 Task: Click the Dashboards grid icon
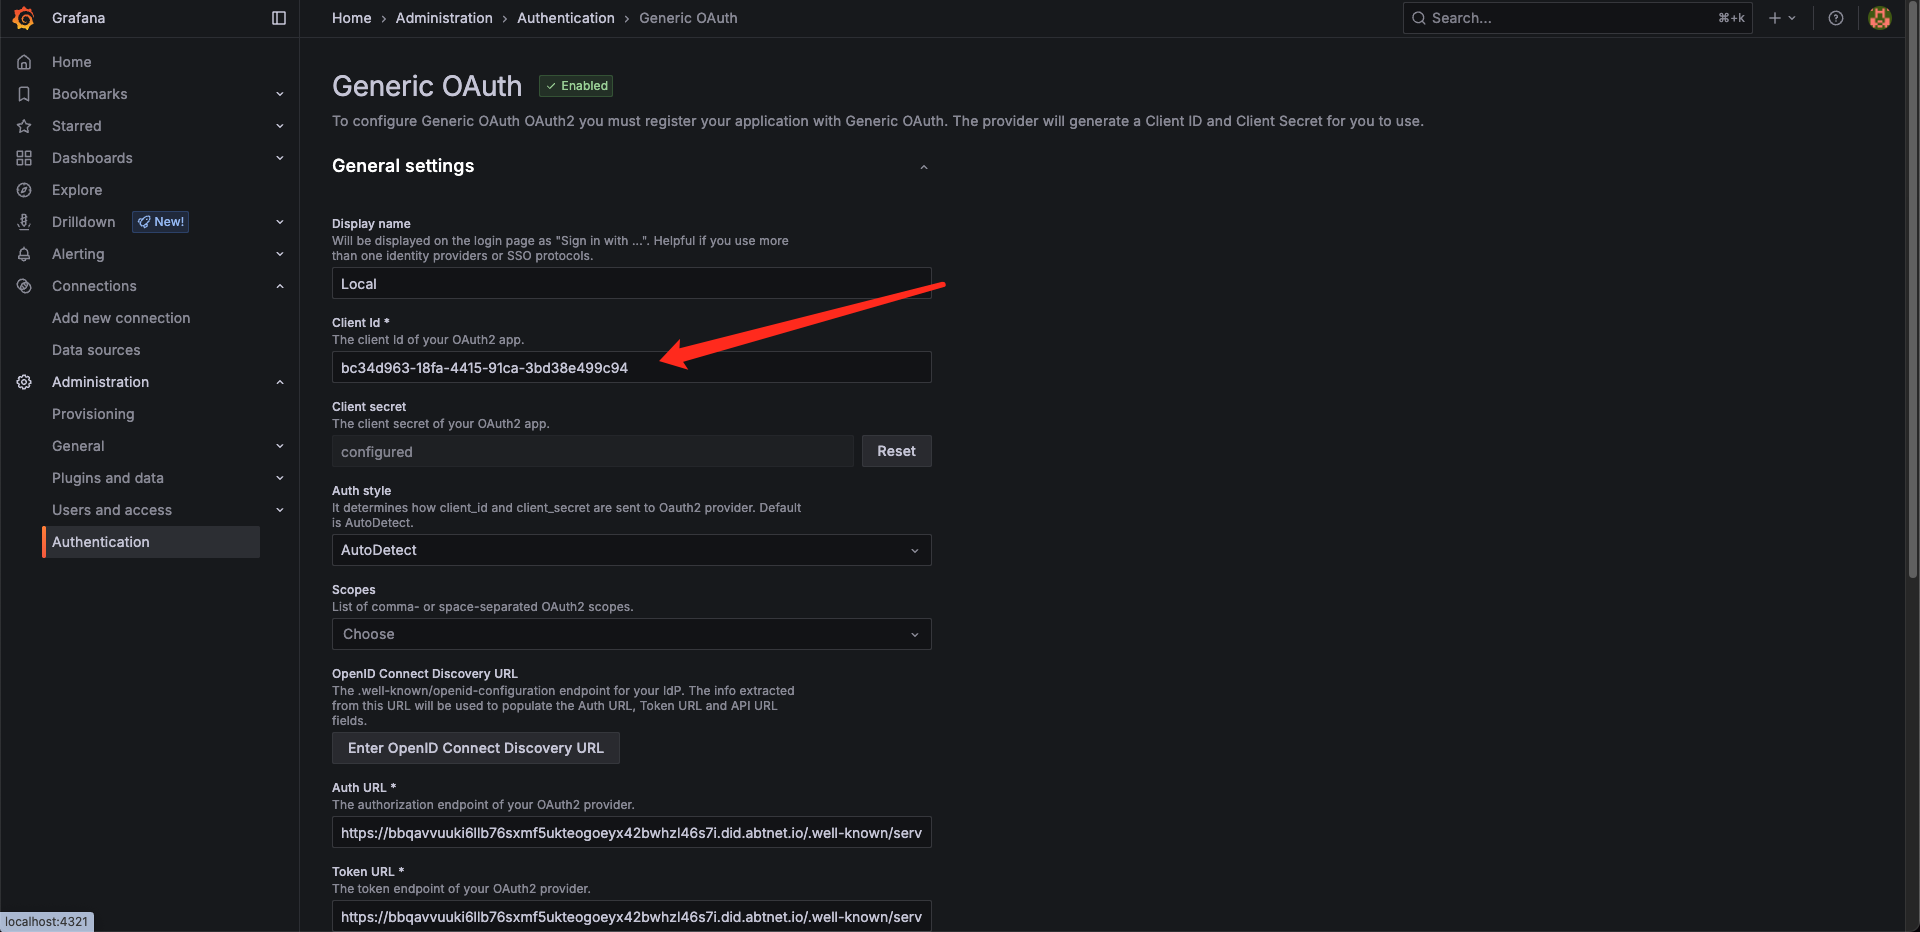[24, 158]
